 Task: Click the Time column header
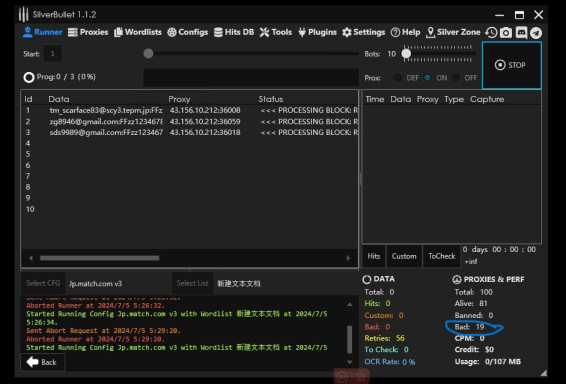point(375,99)
